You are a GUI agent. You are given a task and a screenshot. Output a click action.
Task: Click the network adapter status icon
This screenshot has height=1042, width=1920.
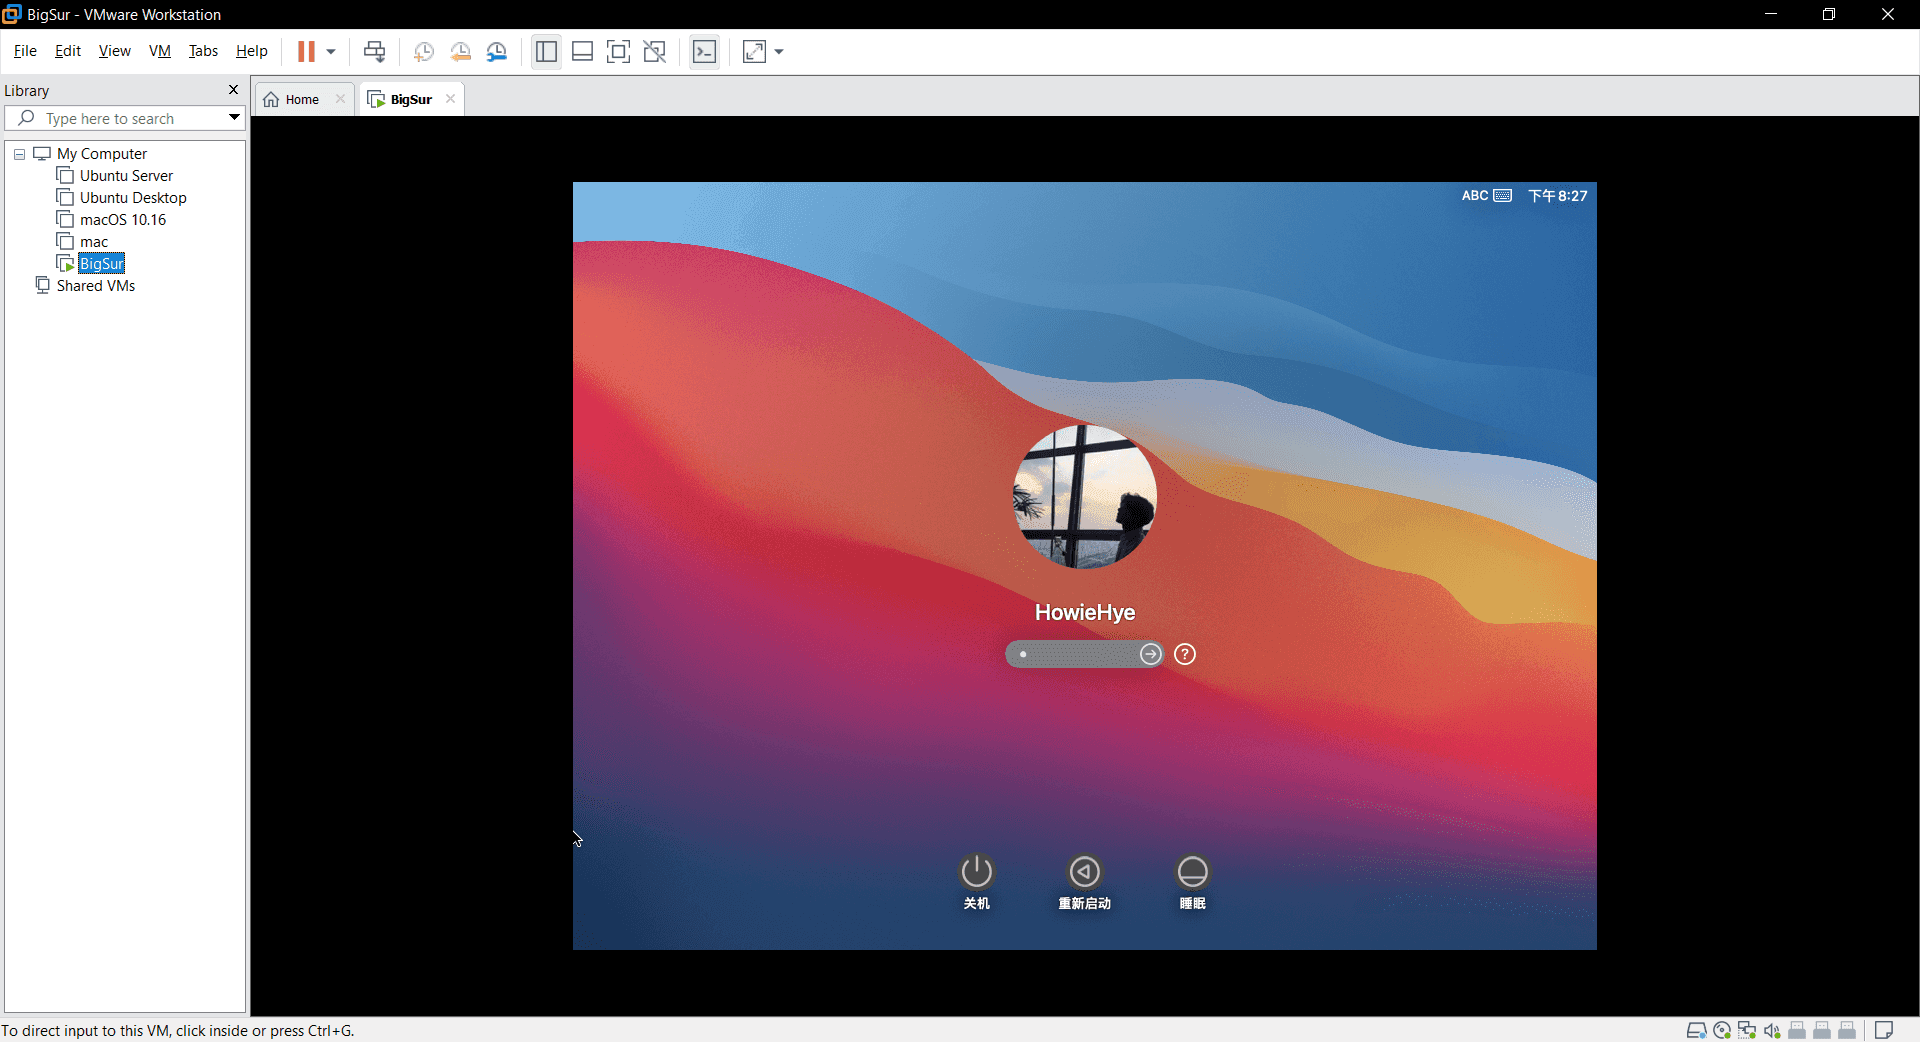[x=1747, y=1031]
